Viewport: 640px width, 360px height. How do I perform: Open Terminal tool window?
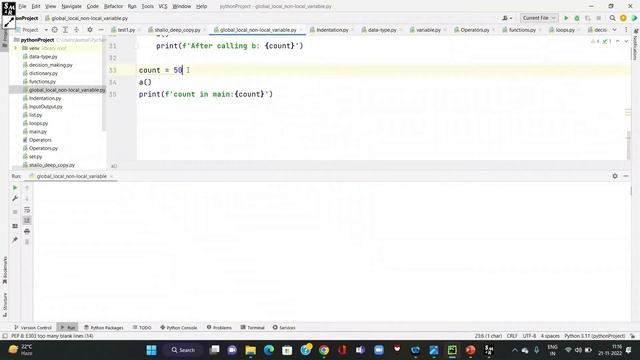pyautogui.click(x=253, y=327)
